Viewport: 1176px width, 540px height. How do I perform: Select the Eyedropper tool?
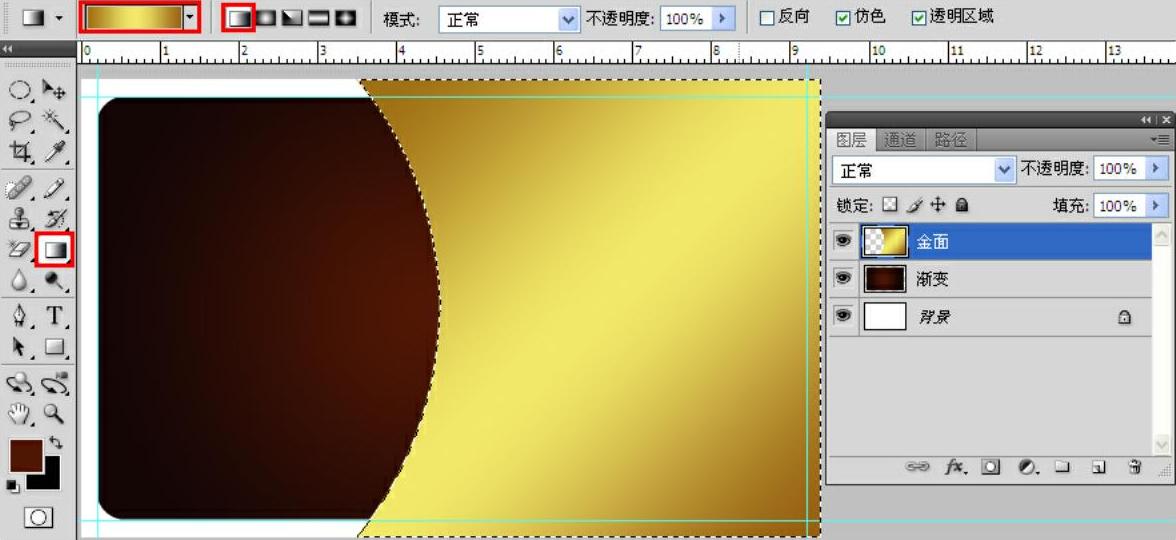(55, 152)
